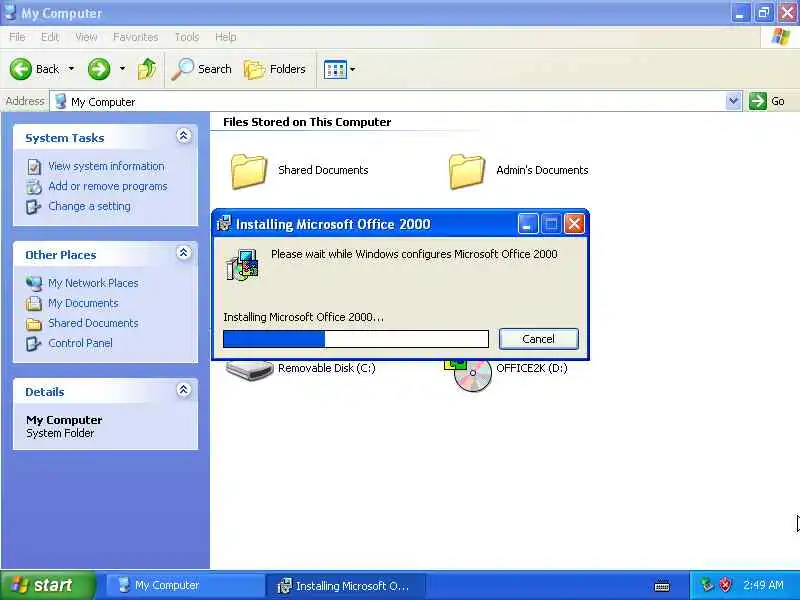Click the My Computer title bar icon
This screenshot has width=800, height=600.
point(10,12)
